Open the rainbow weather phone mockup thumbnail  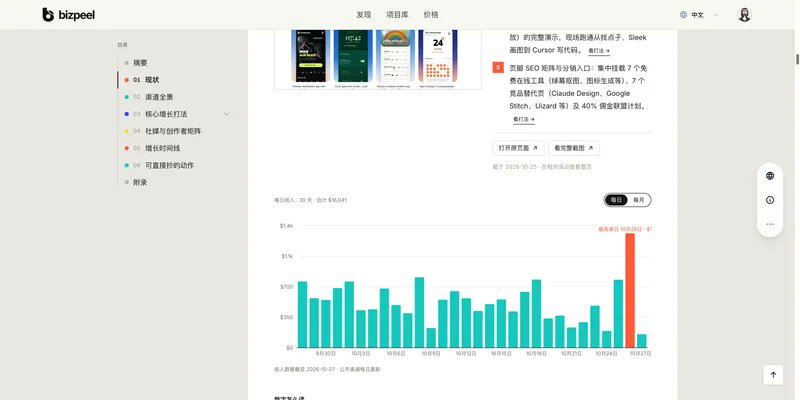tap(395, 56)
